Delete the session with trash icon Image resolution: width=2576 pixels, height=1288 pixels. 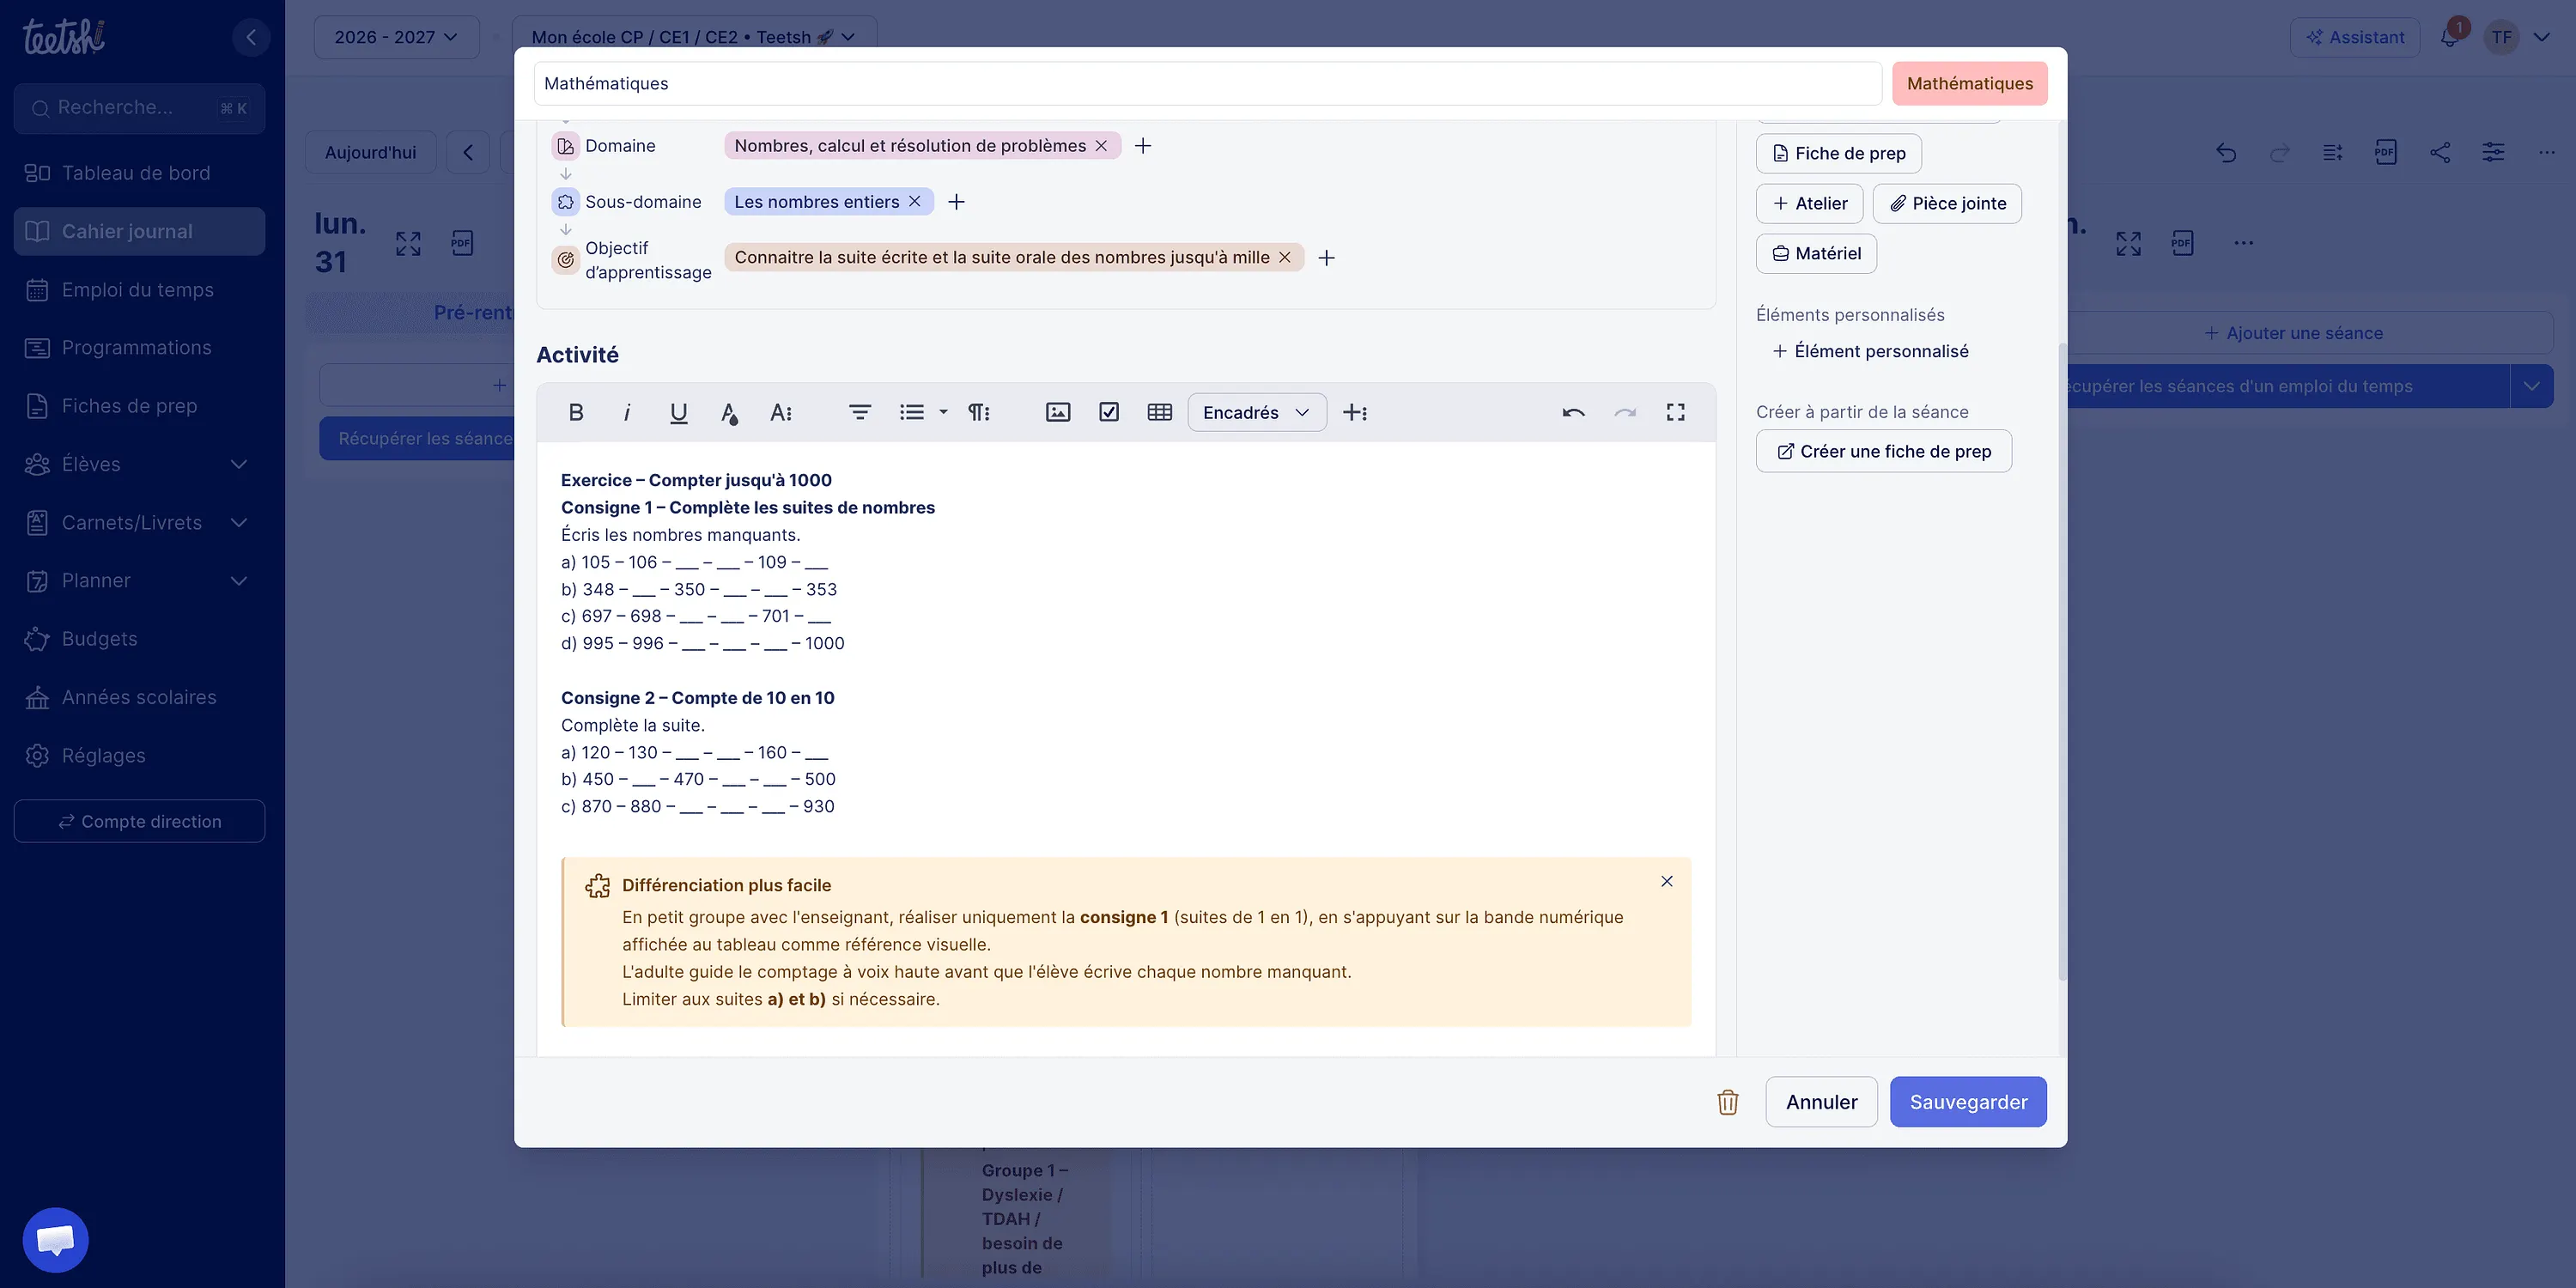coord(1728,1102)
